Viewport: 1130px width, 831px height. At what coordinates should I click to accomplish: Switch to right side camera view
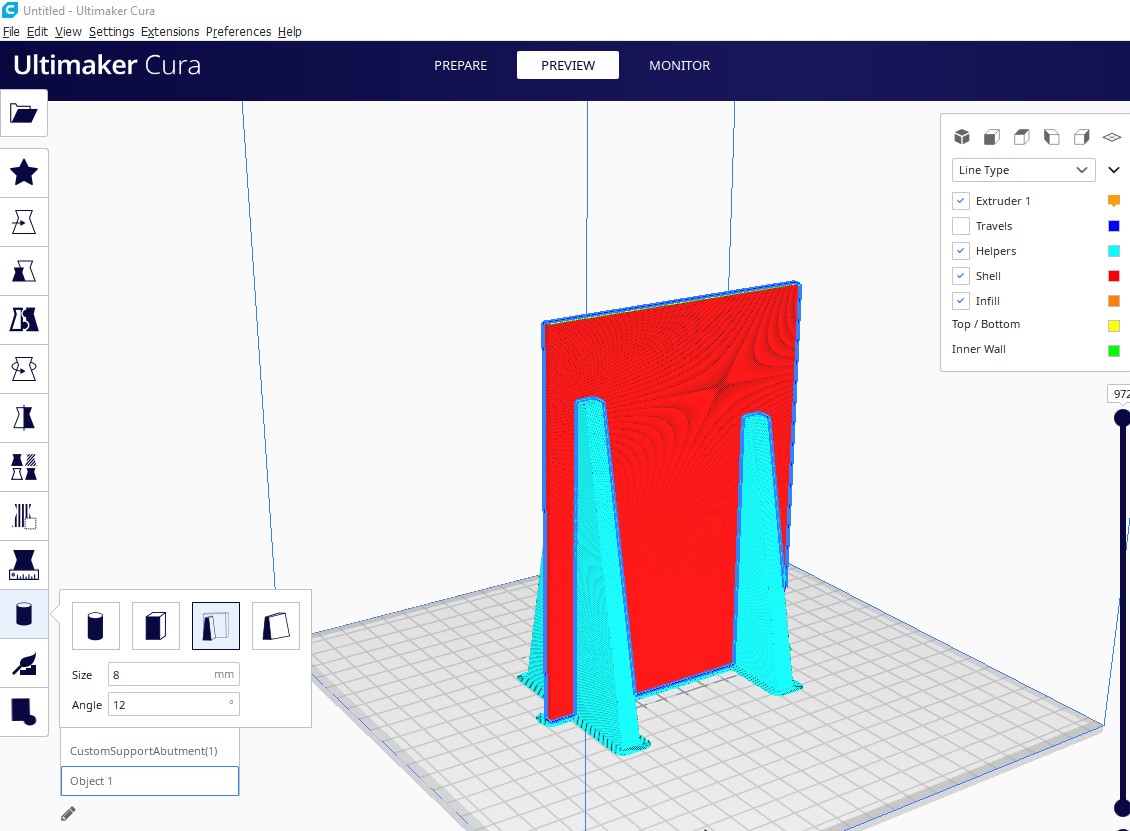tap(1082, 137)
